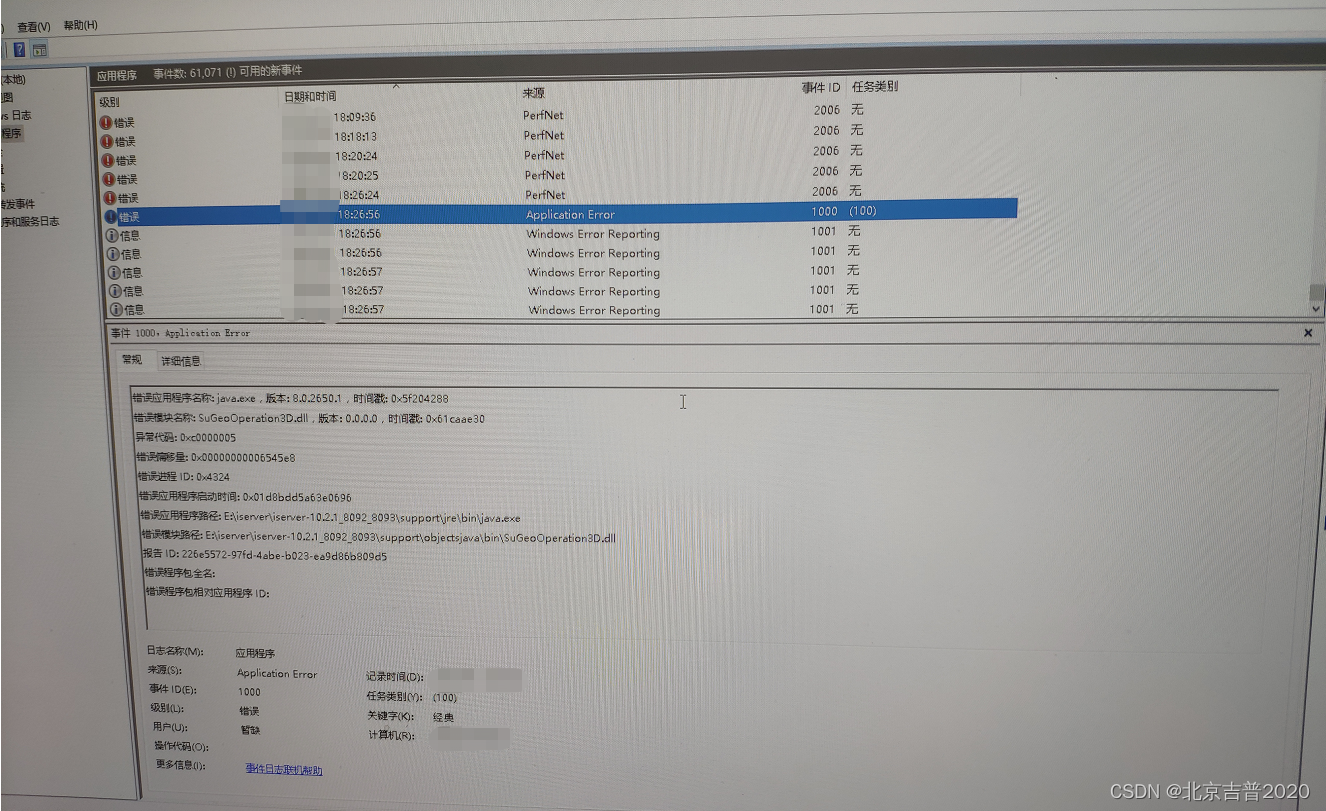
Task: Select the PerfNet source cell at 18:20:24
Action: (x=544, y=155)
